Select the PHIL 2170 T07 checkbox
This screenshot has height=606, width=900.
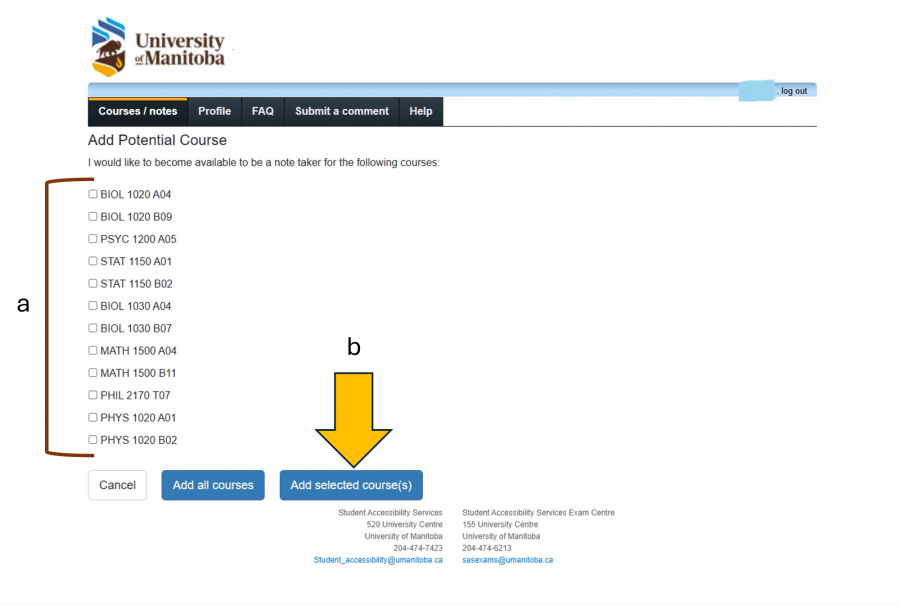coord(92,395)
